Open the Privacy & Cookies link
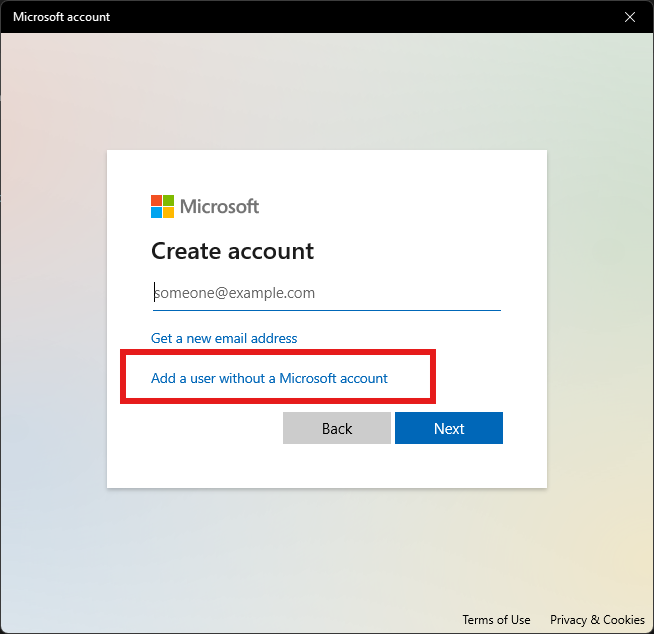 click(597, 620)
